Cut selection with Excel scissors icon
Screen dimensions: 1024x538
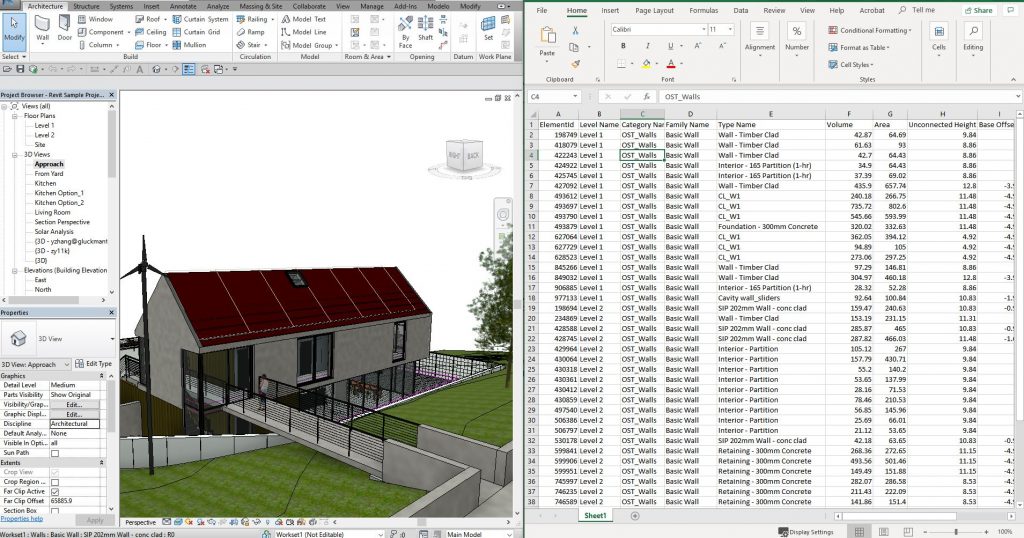coord(575,31)
